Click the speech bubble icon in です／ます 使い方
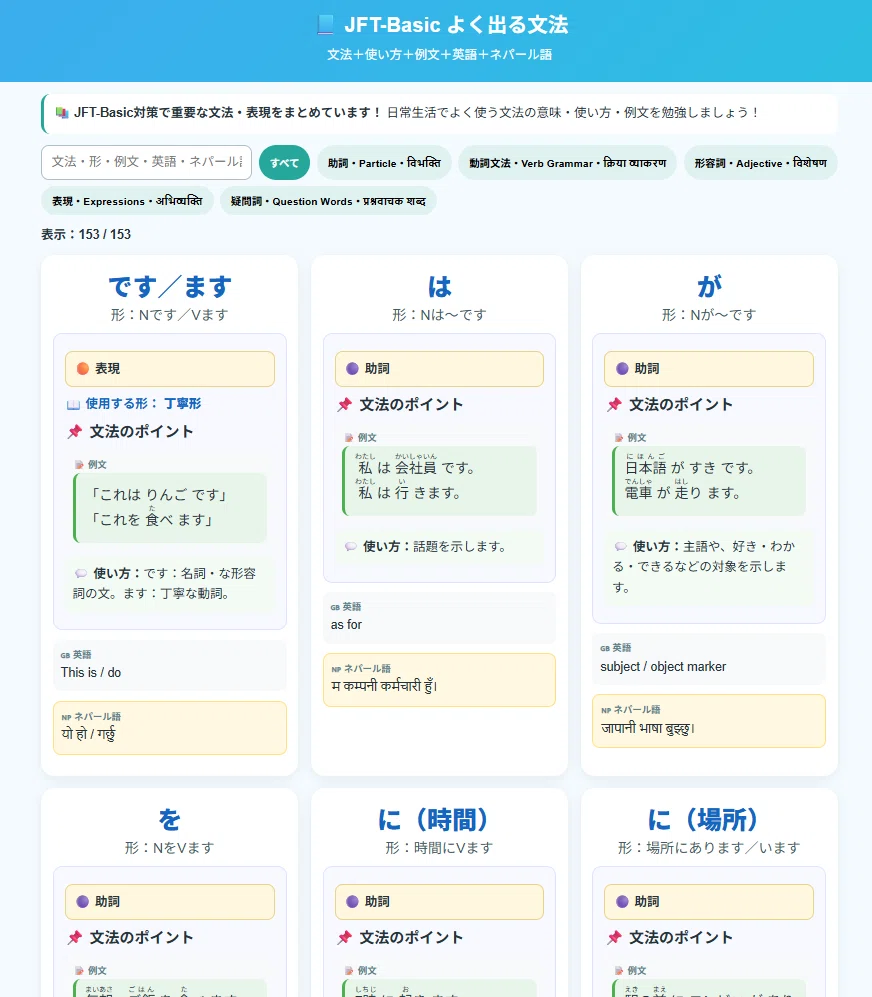Screen dimensions: 872x997 tap(81, 574)
